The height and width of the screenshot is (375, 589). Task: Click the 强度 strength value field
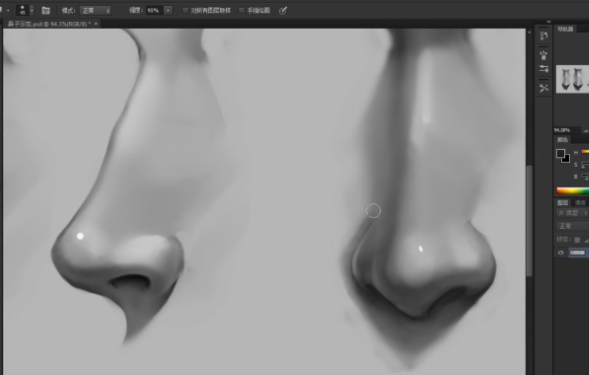click(x=154, y=11)
